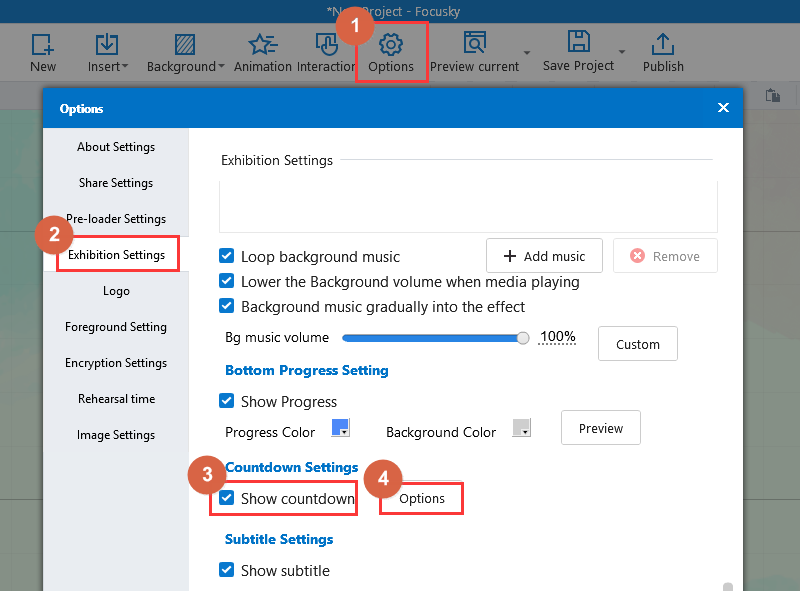Click the Bottom Progress Setting heading

pyautogui.click(x=307, y=370)
